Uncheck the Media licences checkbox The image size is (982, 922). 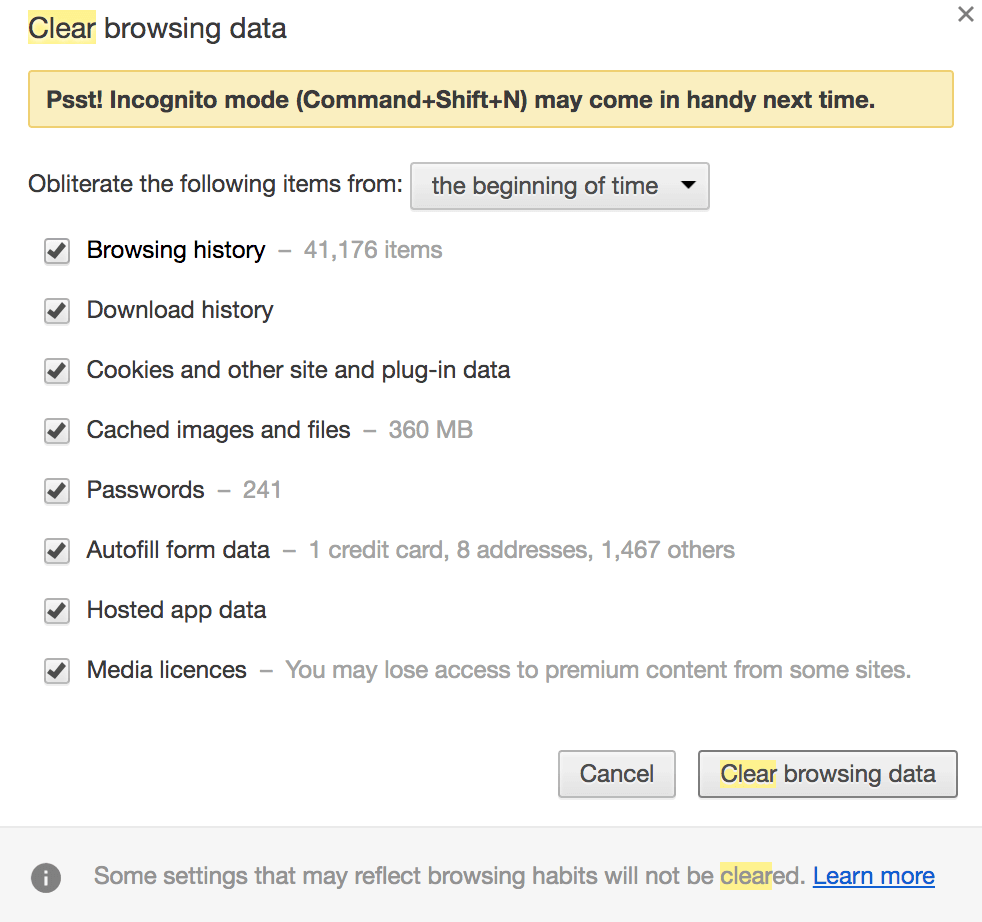click(x=57, y=671)
